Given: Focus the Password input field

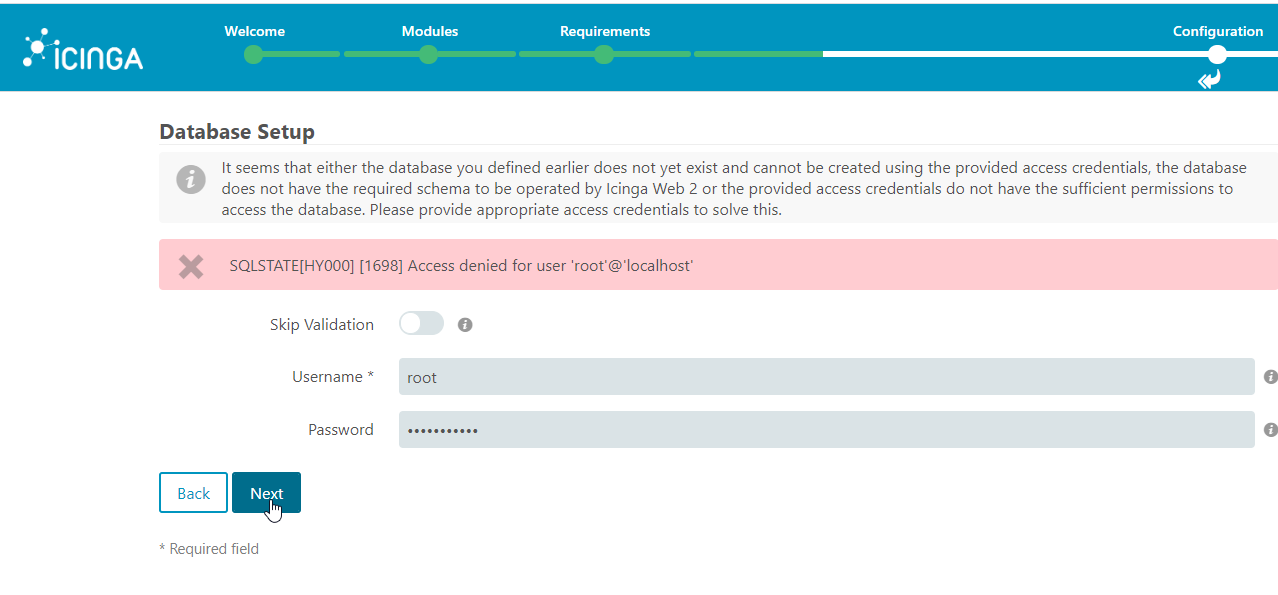Looking at the screenshot, I should (826, 430).
